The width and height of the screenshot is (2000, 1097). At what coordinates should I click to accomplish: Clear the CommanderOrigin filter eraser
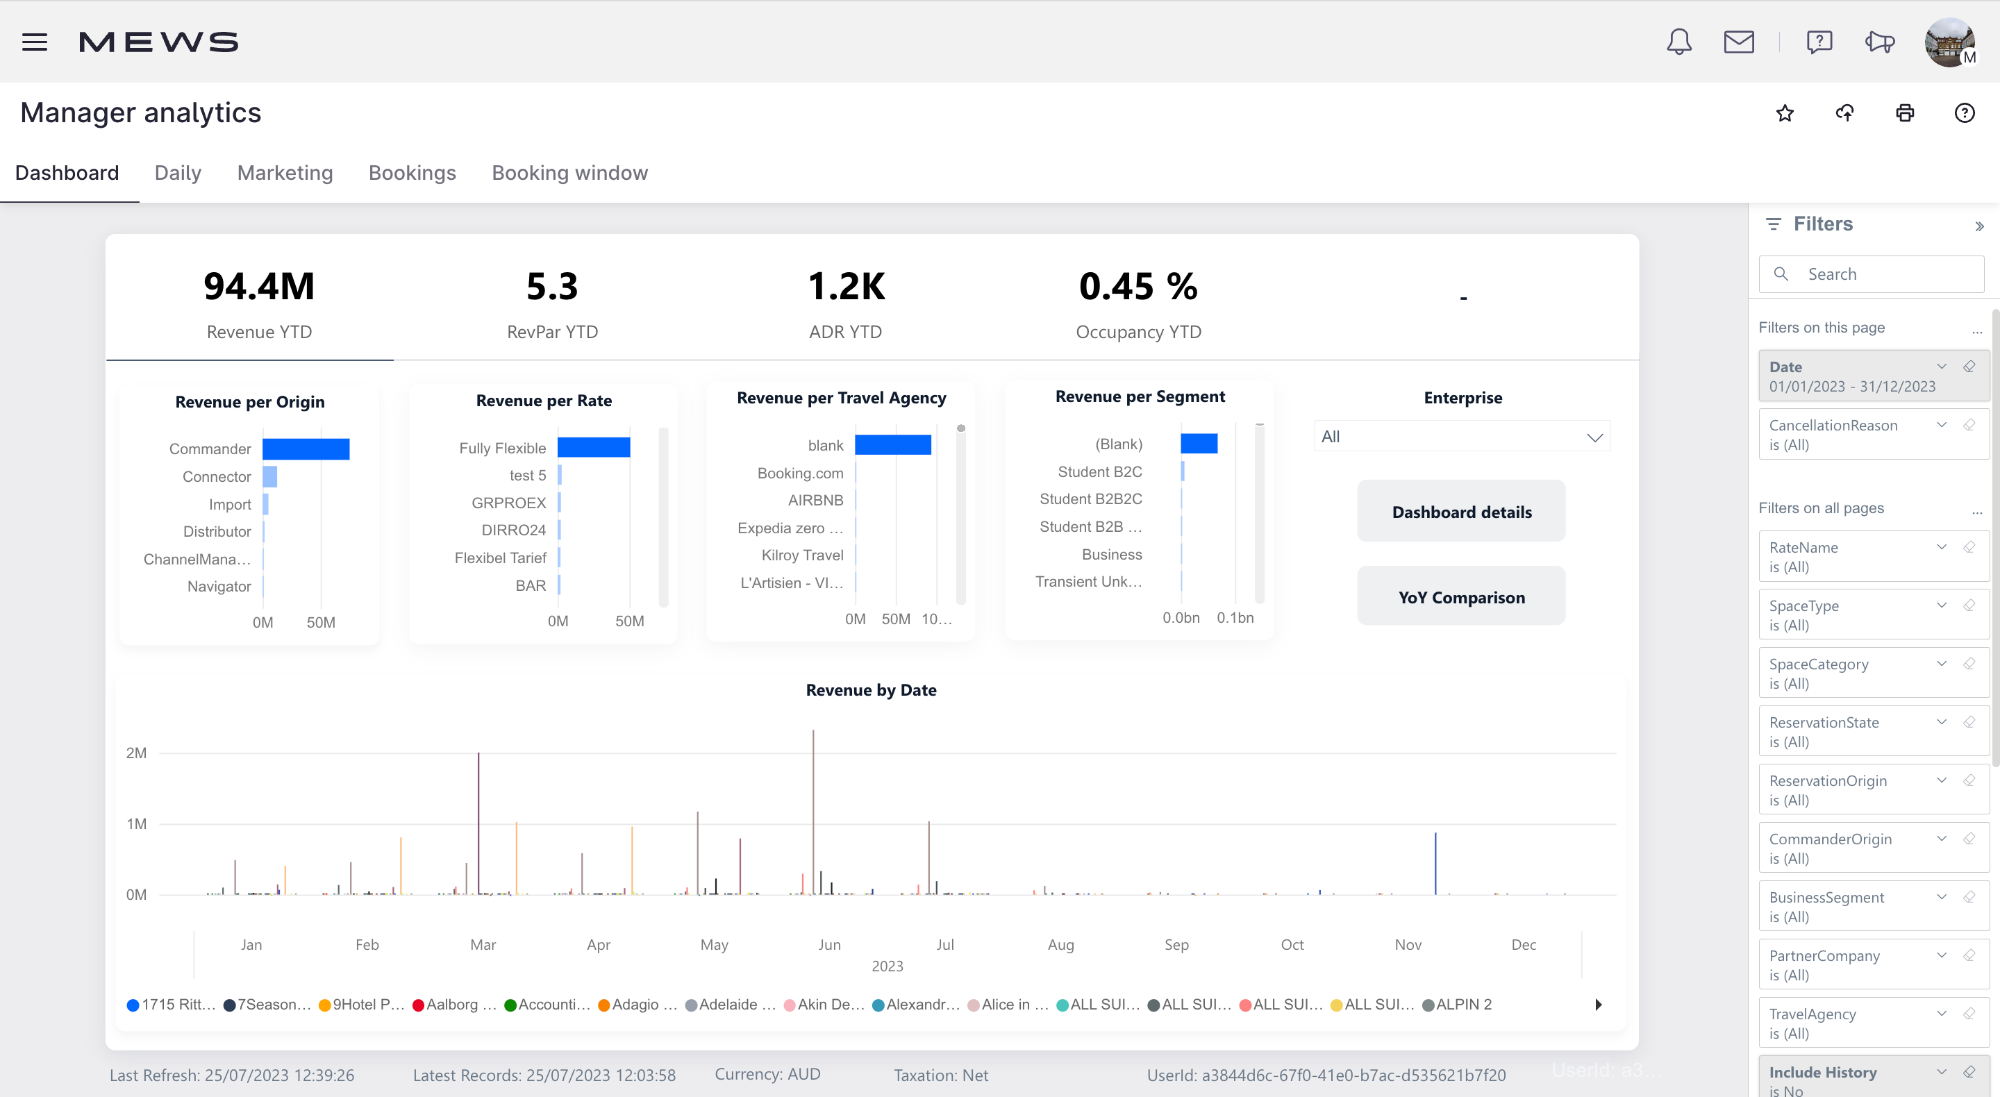1969,839
